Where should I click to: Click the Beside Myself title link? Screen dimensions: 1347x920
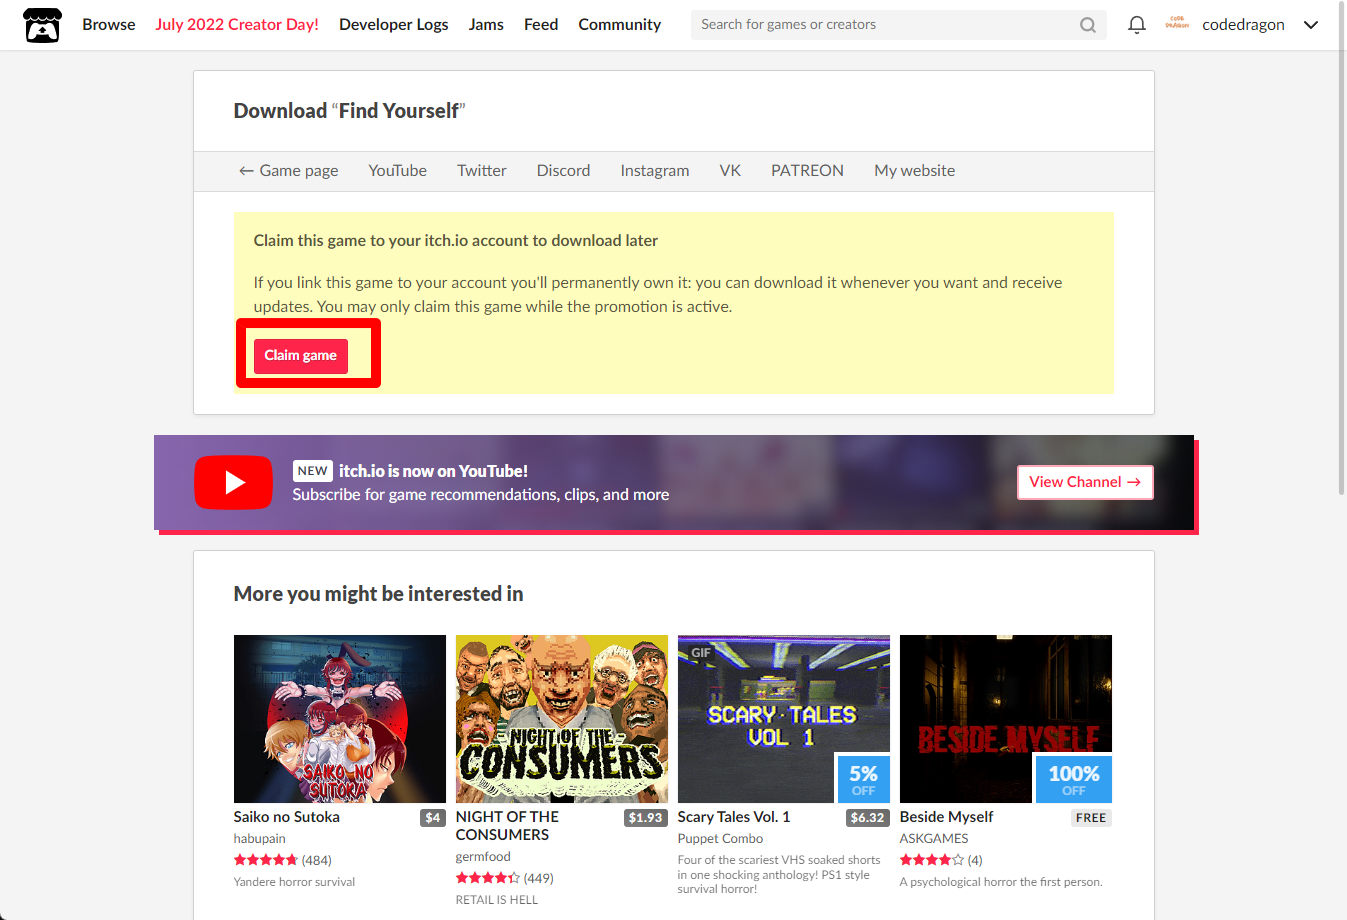[946, 817]
